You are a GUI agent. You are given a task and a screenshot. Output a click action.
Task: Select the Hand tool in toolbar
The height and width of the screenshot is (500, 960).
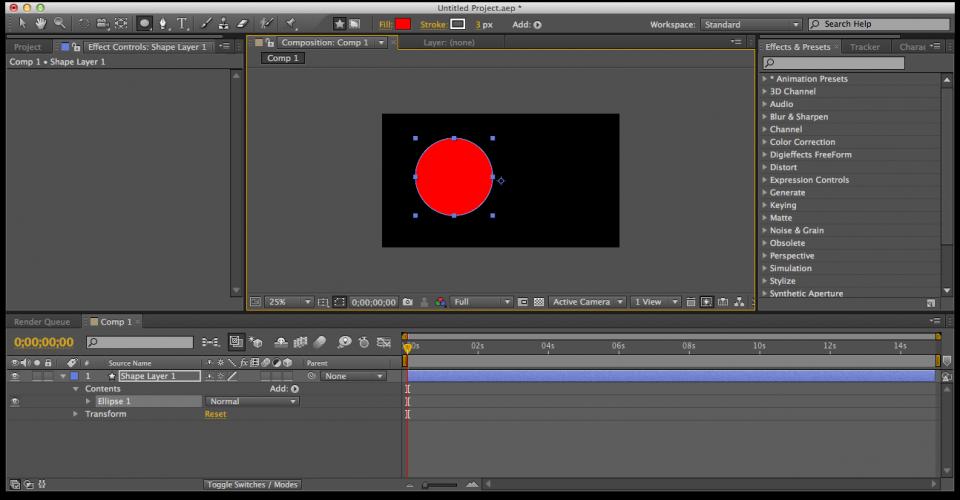41,23
